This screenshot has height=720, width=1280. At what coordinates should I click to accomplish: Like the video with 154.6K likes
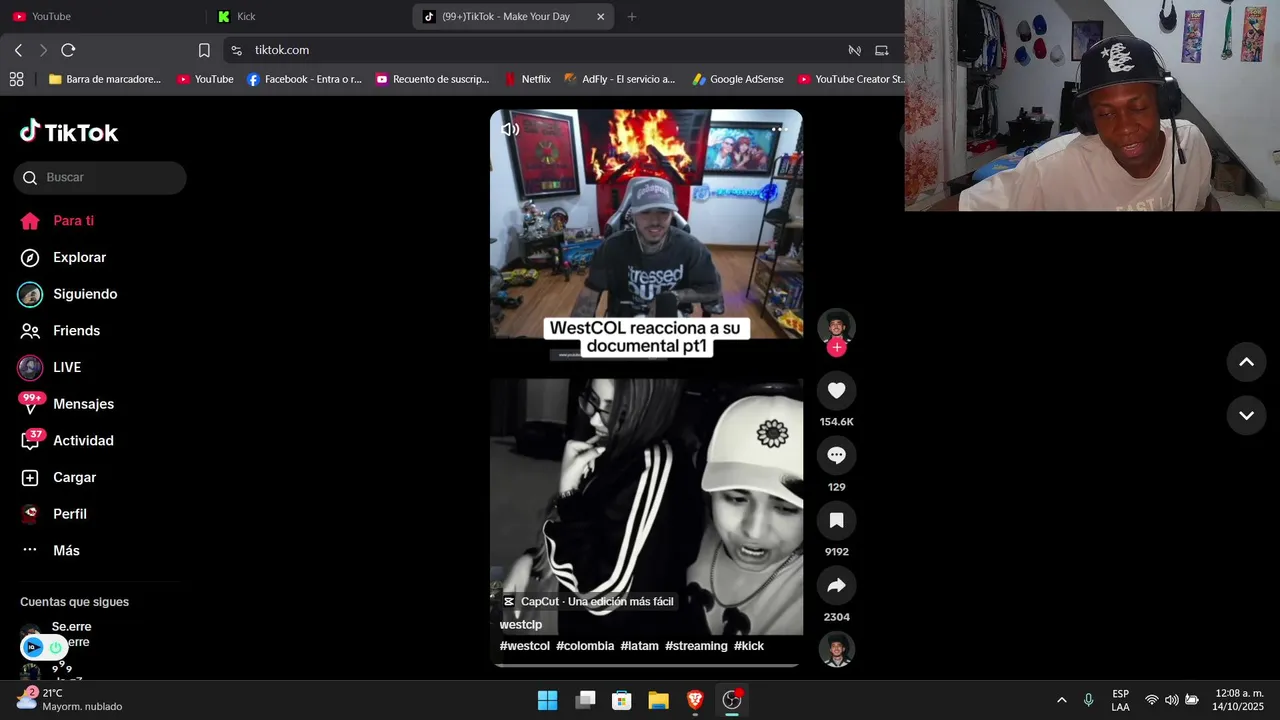pyautogui.click(x=837, y=391)
